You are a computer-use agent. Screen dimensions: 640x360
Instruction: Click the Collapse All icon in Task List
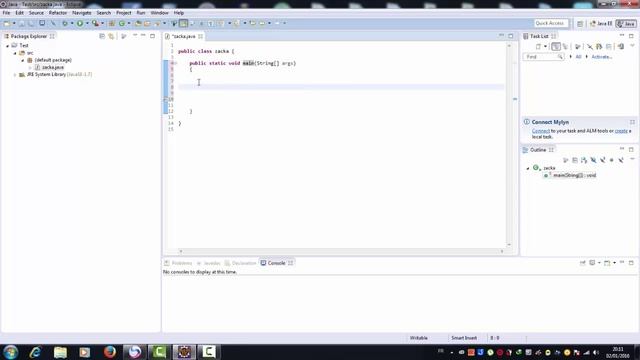[x=609, y=47]
